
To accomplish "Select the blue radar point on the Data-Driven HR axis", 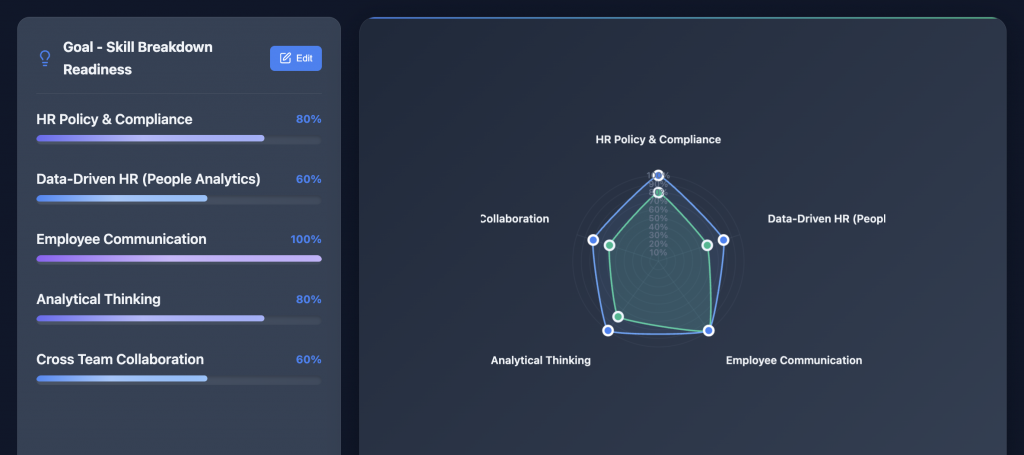I will tap(723, 240).
